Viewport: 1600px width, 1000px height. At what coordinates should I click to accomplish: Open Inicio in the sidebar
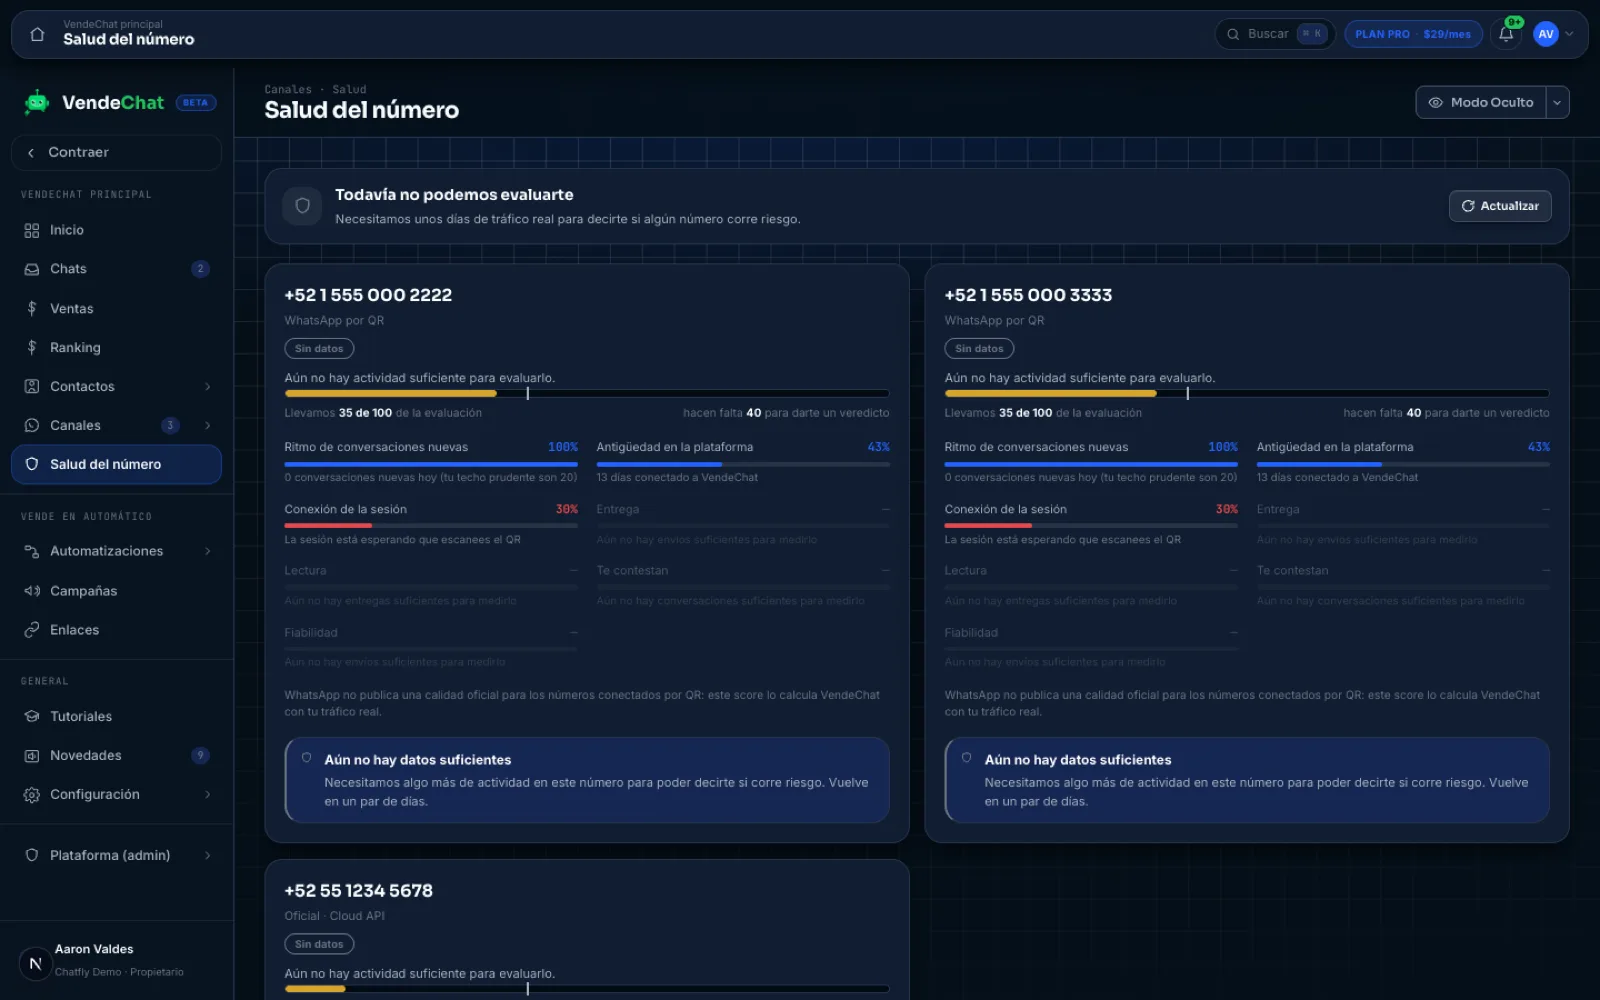[116, 230]
